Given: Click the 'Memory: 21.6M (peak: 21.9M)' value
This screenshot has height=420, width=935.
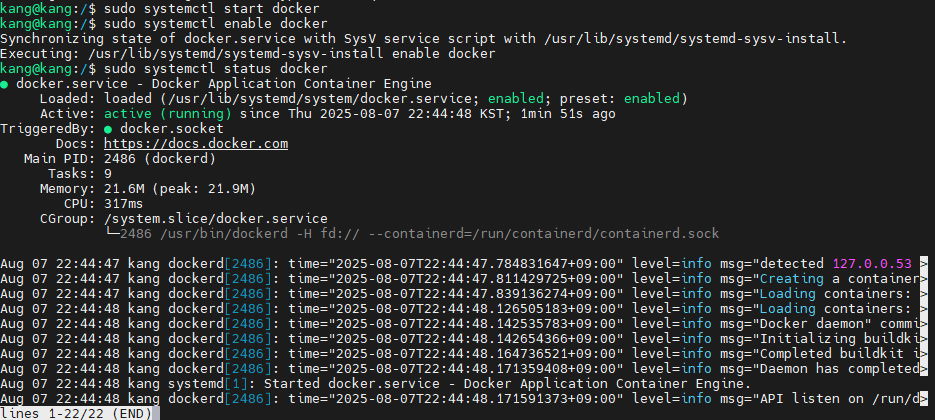Looking at the screenshot, I should pyautogui.click(x=179, y=189).
